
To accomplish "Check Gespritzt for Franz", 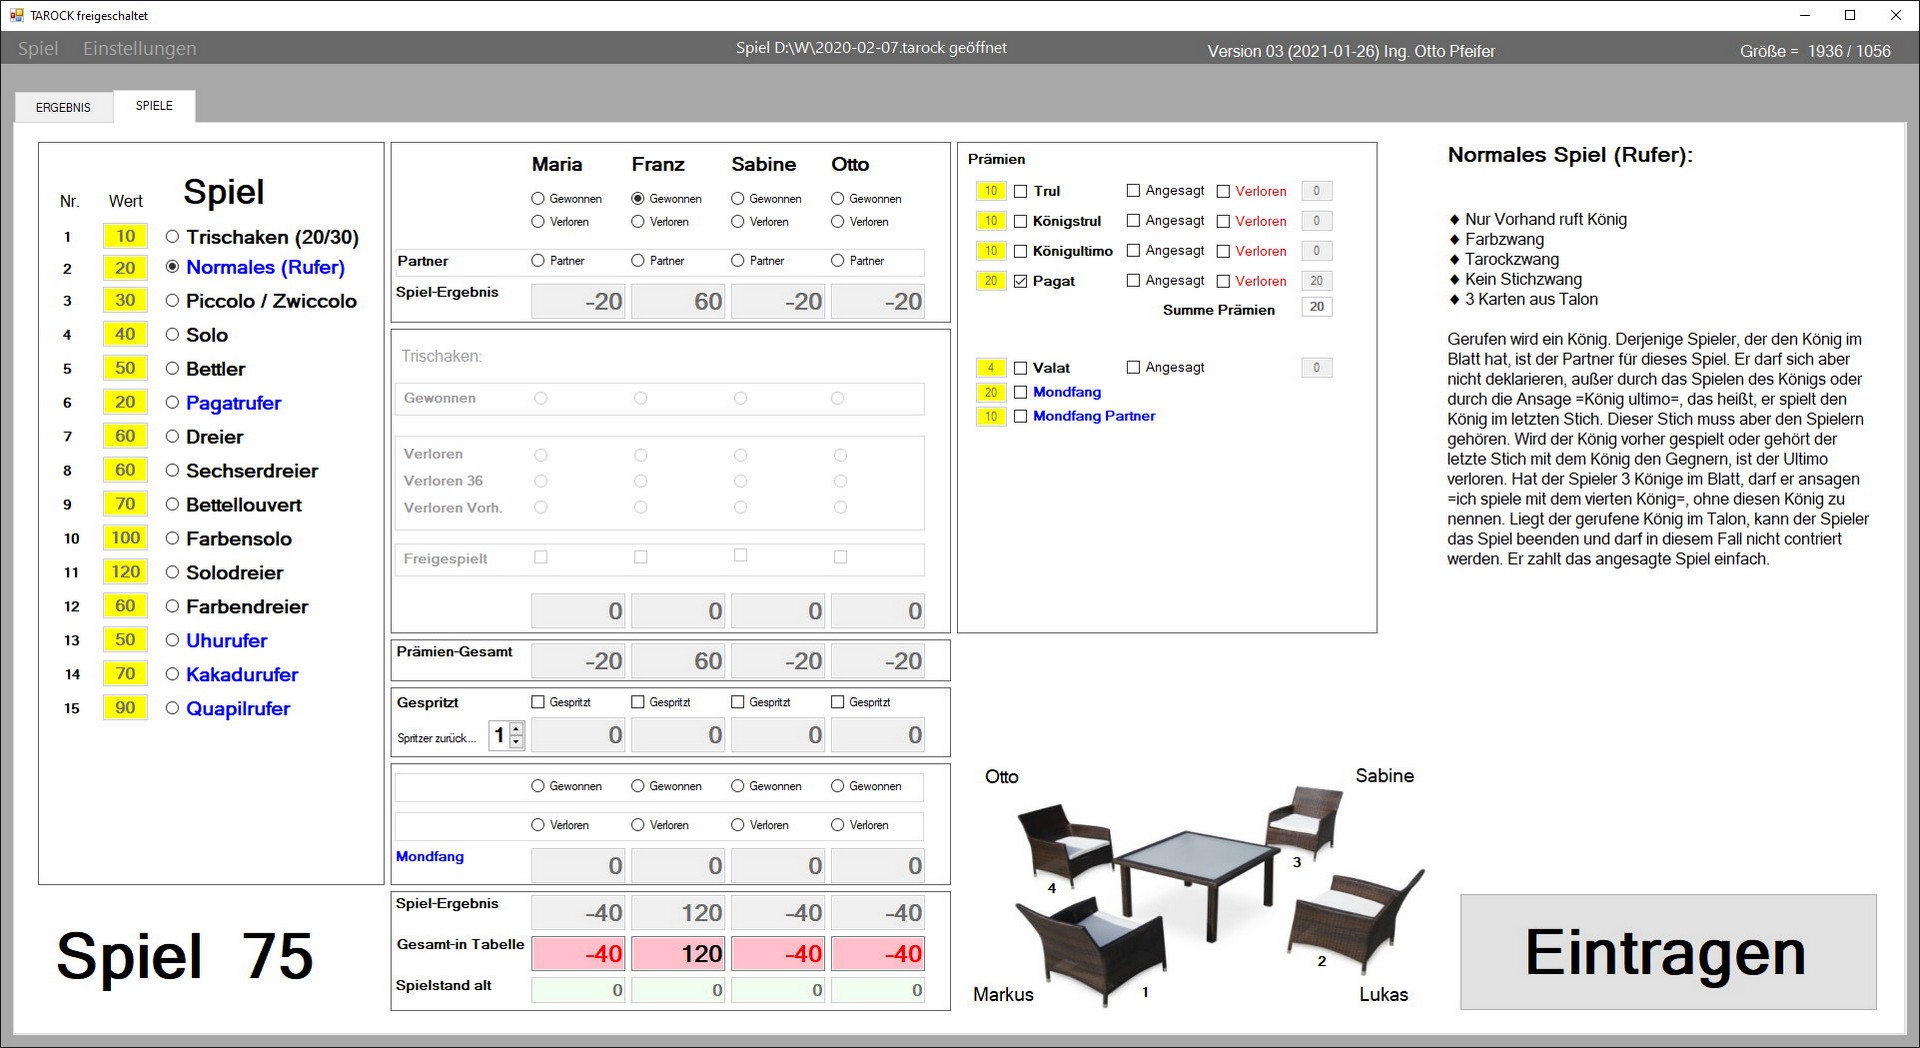I will [638, 702].
